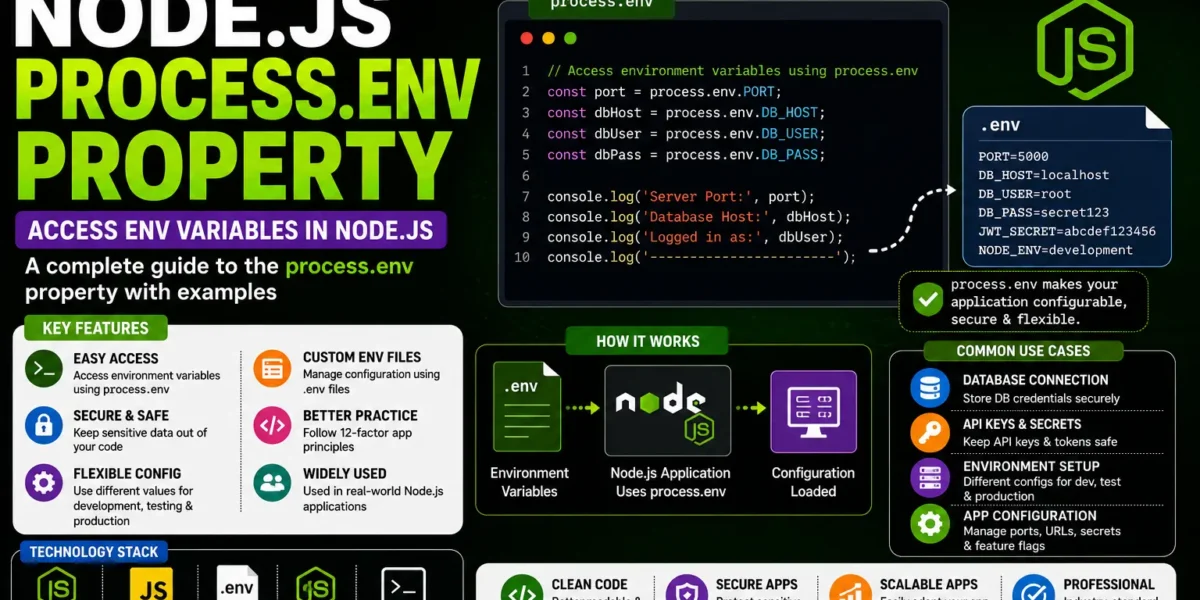Click the Common Use Cases green label
1200x600 pixels.
(1023, 351)
